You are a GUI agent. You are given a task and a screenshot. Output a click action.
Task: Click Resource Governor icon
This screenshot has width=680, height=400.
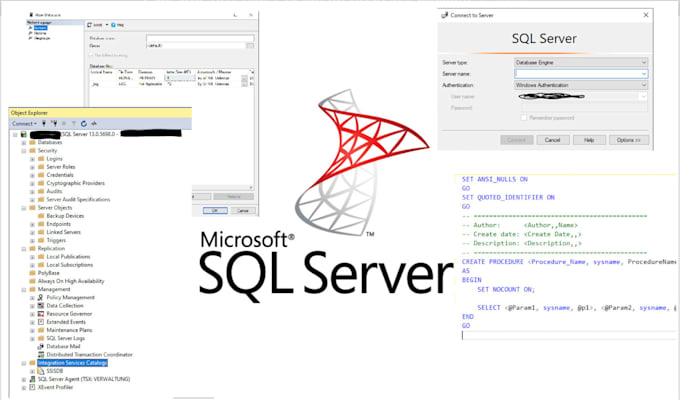pyautogui.click(x=41, y=314)
